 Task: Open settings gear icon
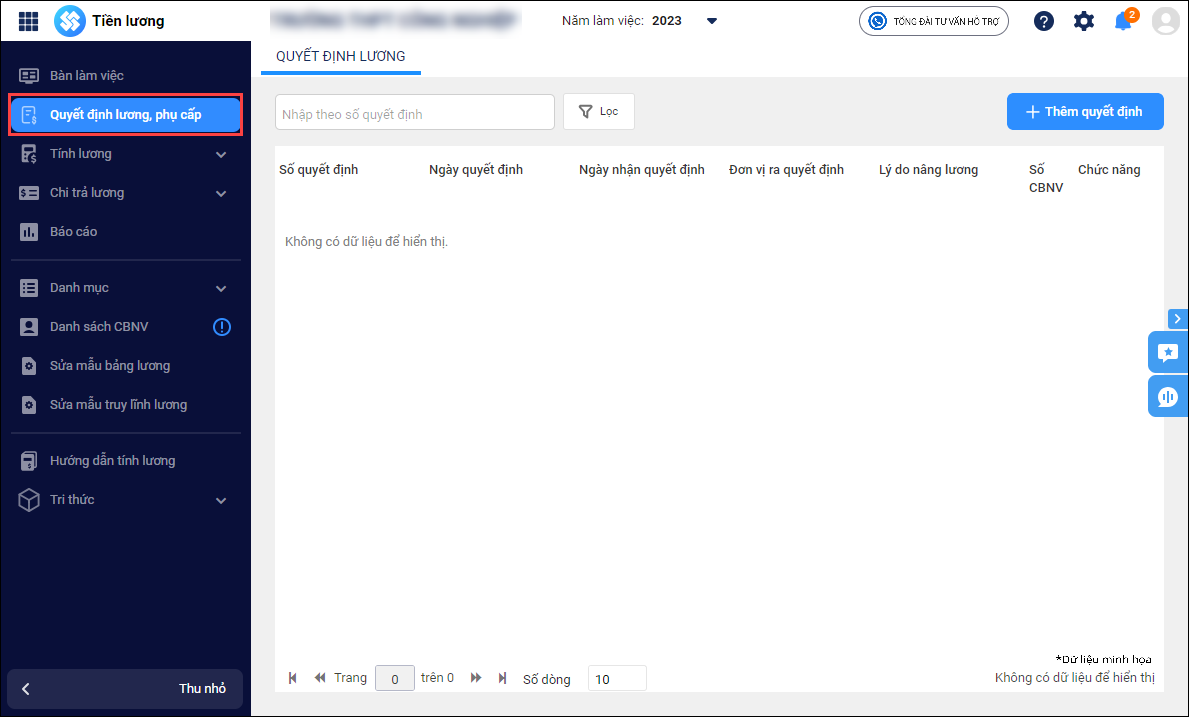1084,21
